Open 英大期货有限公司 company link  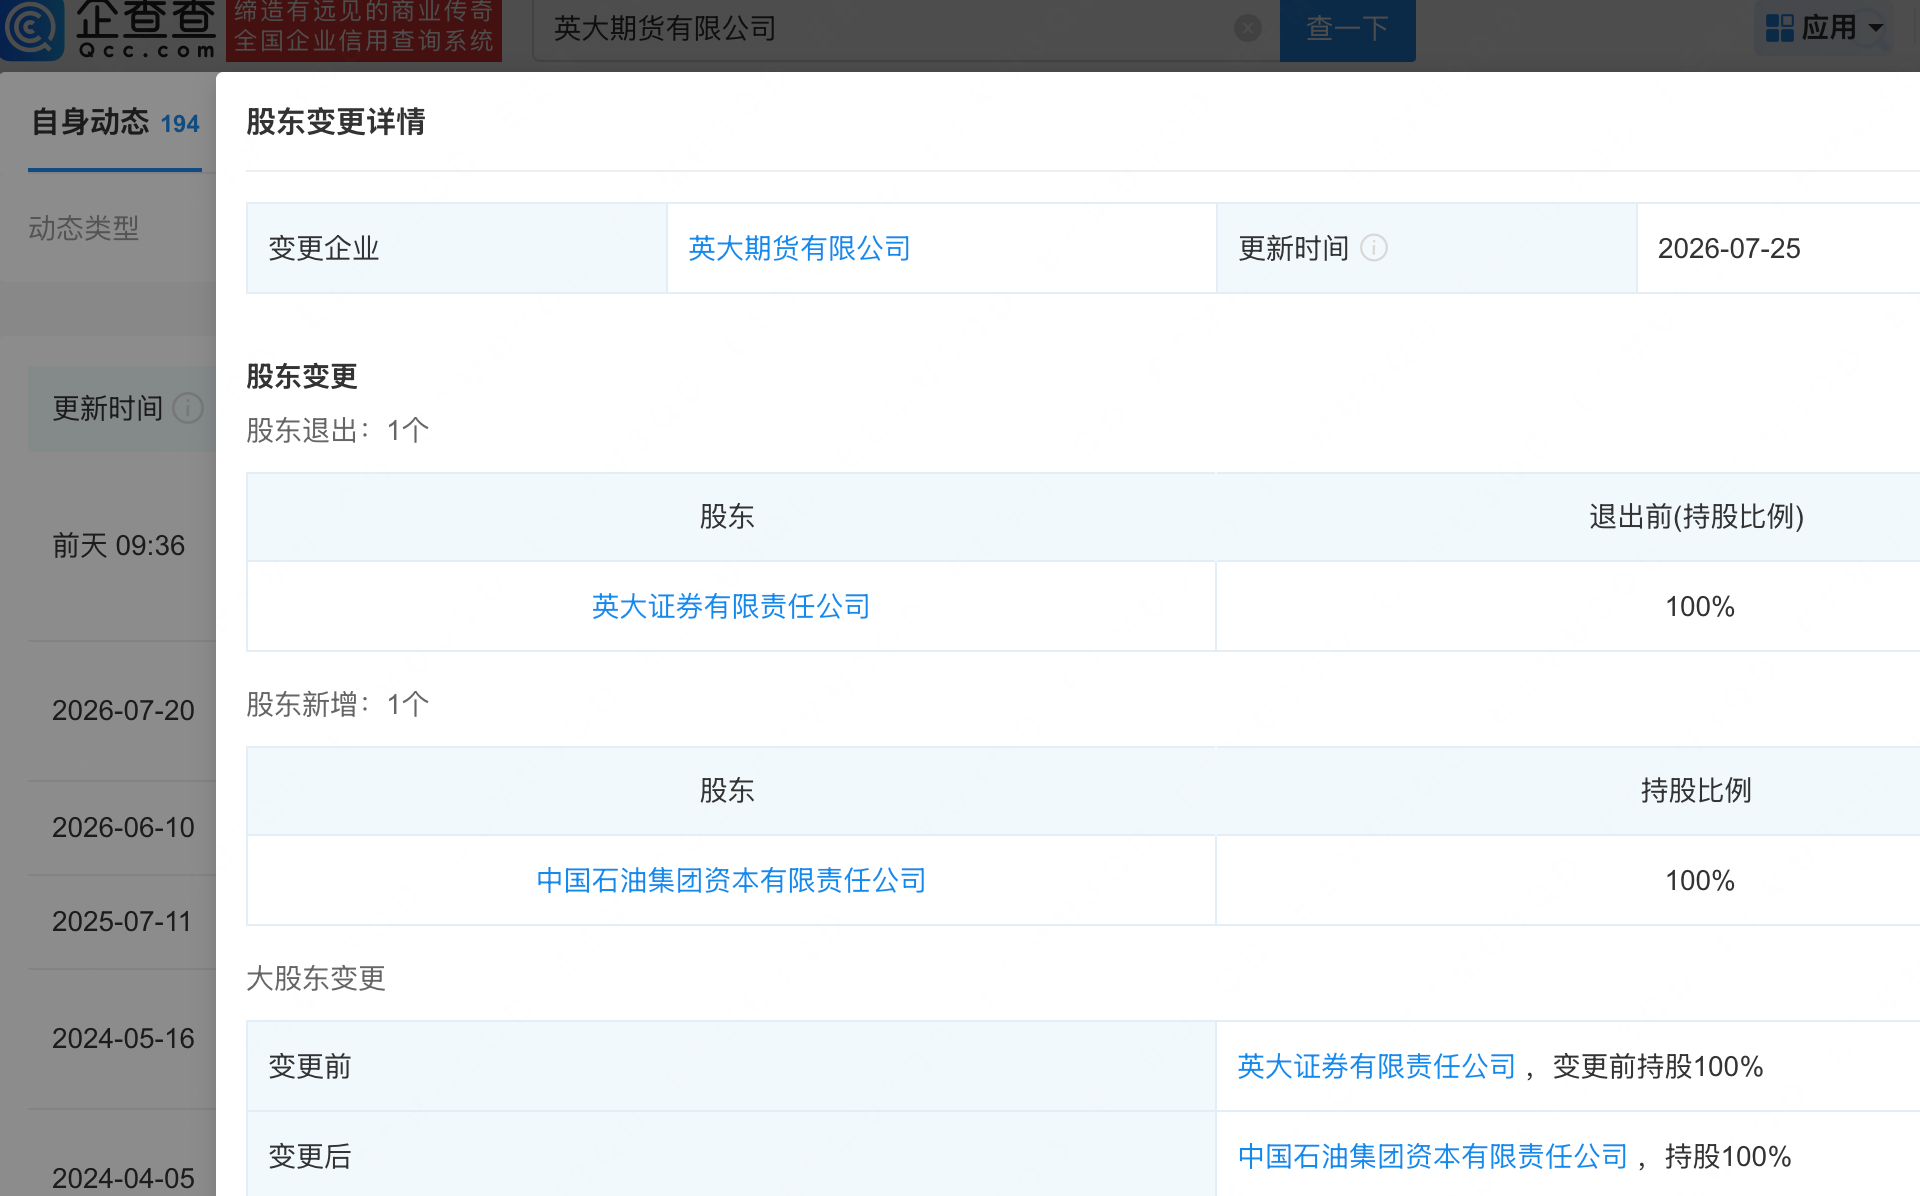tap(799, 248)
